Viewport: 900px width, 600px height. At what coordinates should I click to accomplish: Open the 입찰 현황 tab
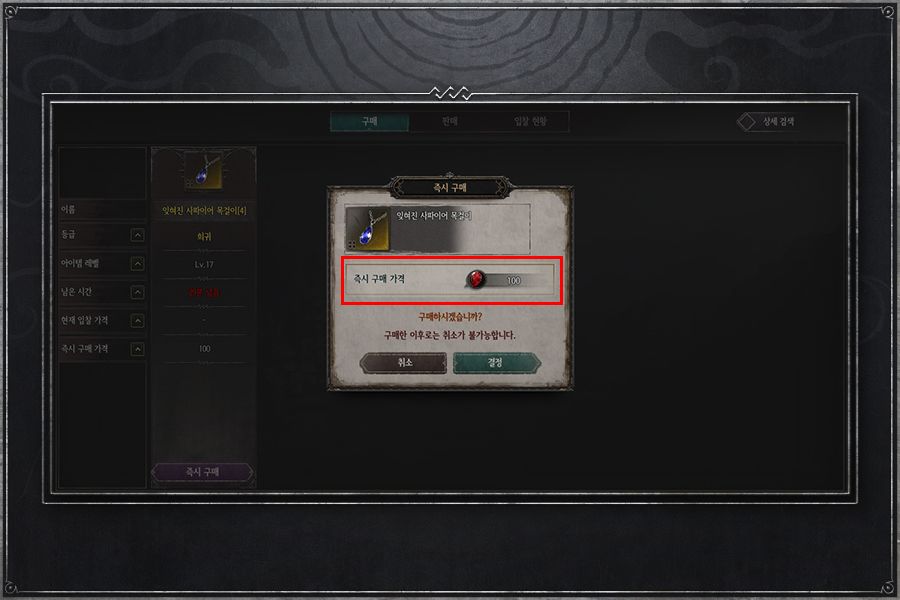530,121
